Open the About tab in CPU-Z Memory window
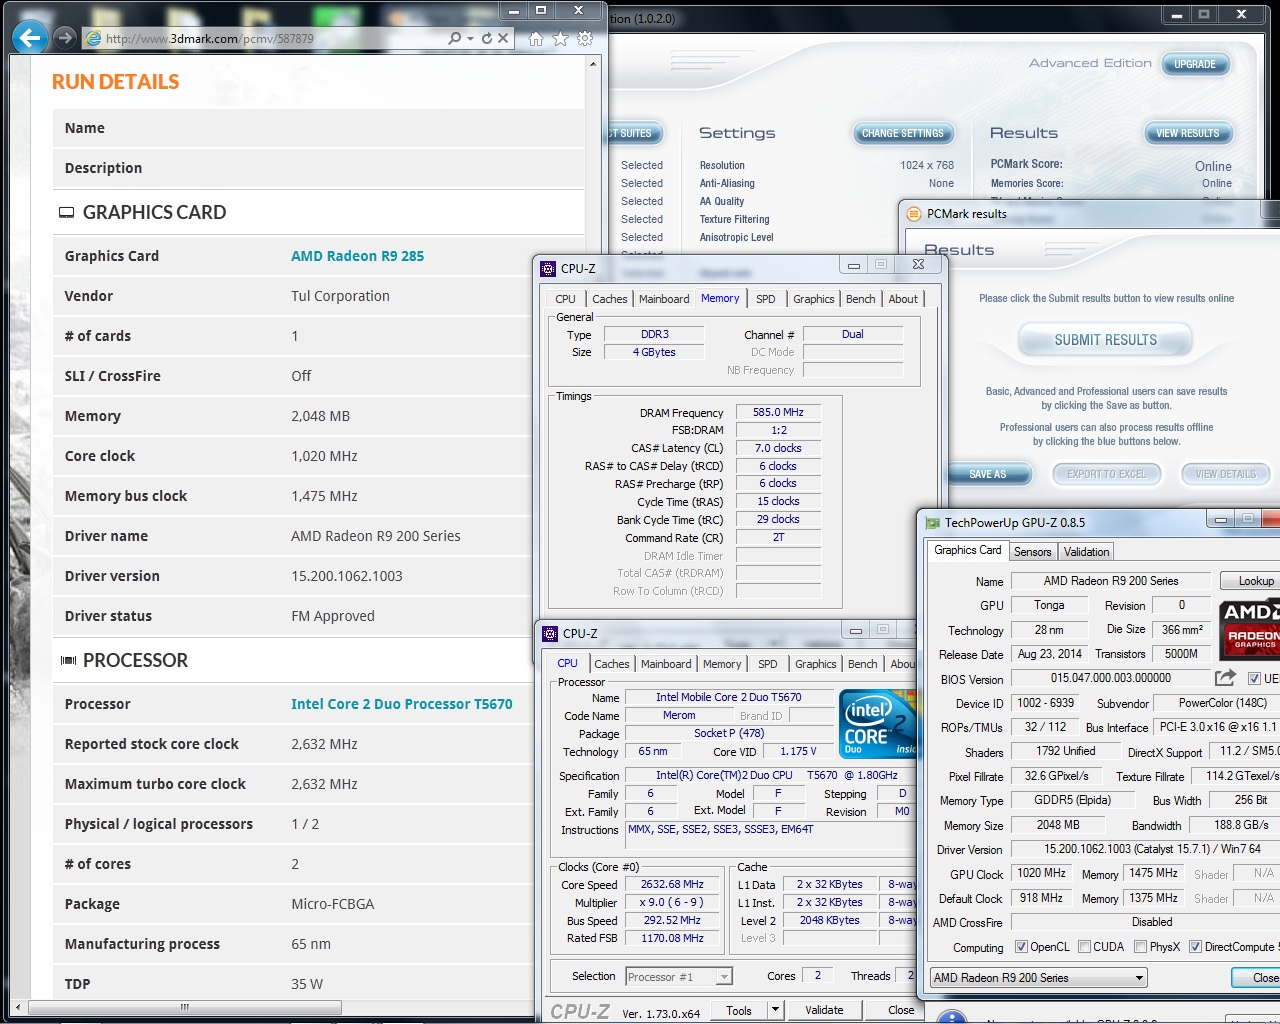The width and height of the screenshot is (1280, 1024). point(903,299)
